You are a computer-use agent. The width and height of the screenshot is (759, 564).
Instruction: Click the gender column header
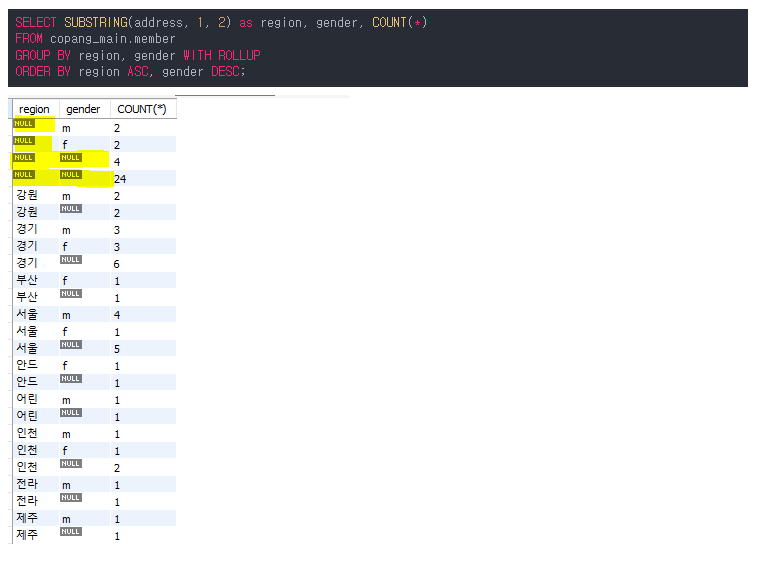(x=83, y=109)
